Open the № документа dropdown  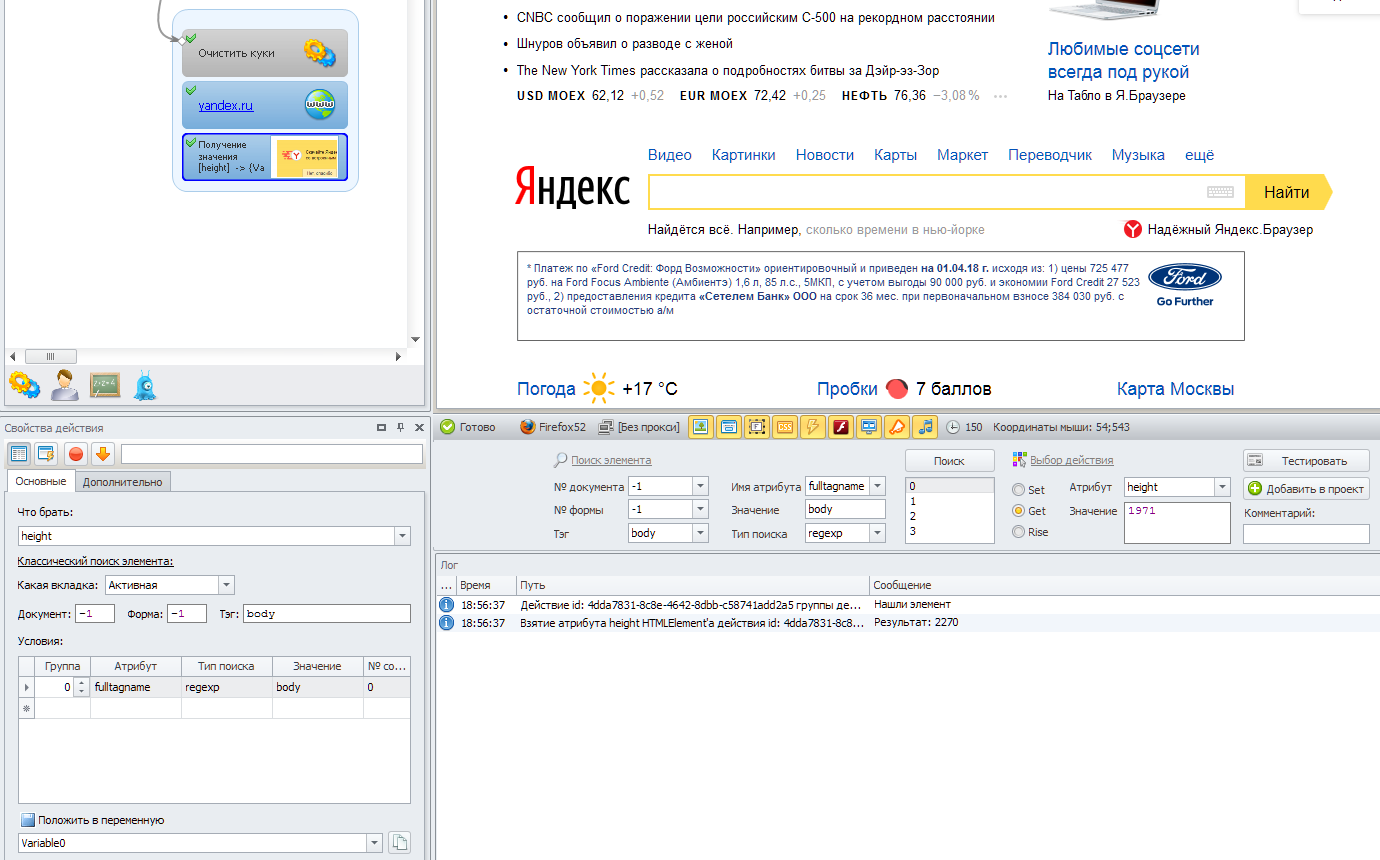point(700,486)
